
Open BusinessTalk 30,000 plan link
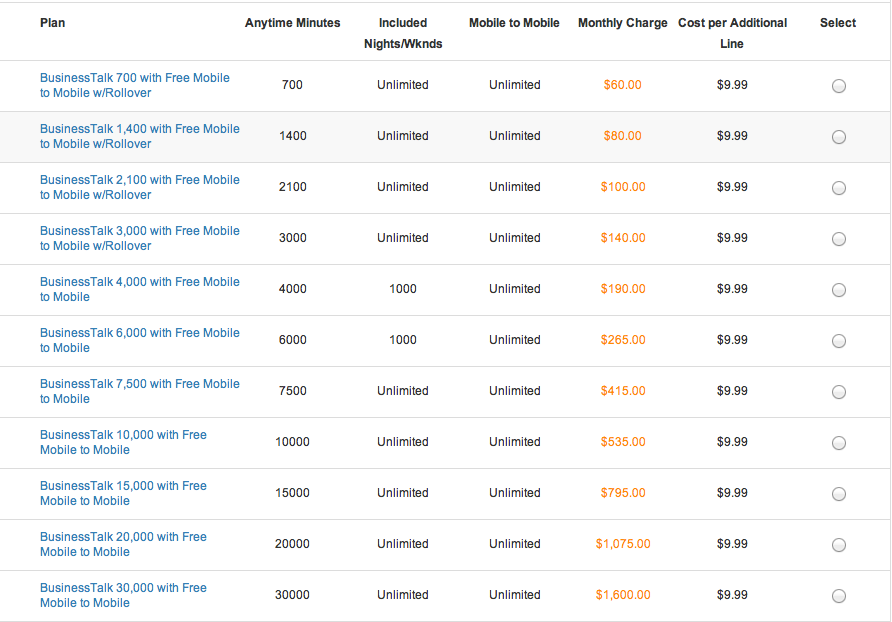point(123,595)
